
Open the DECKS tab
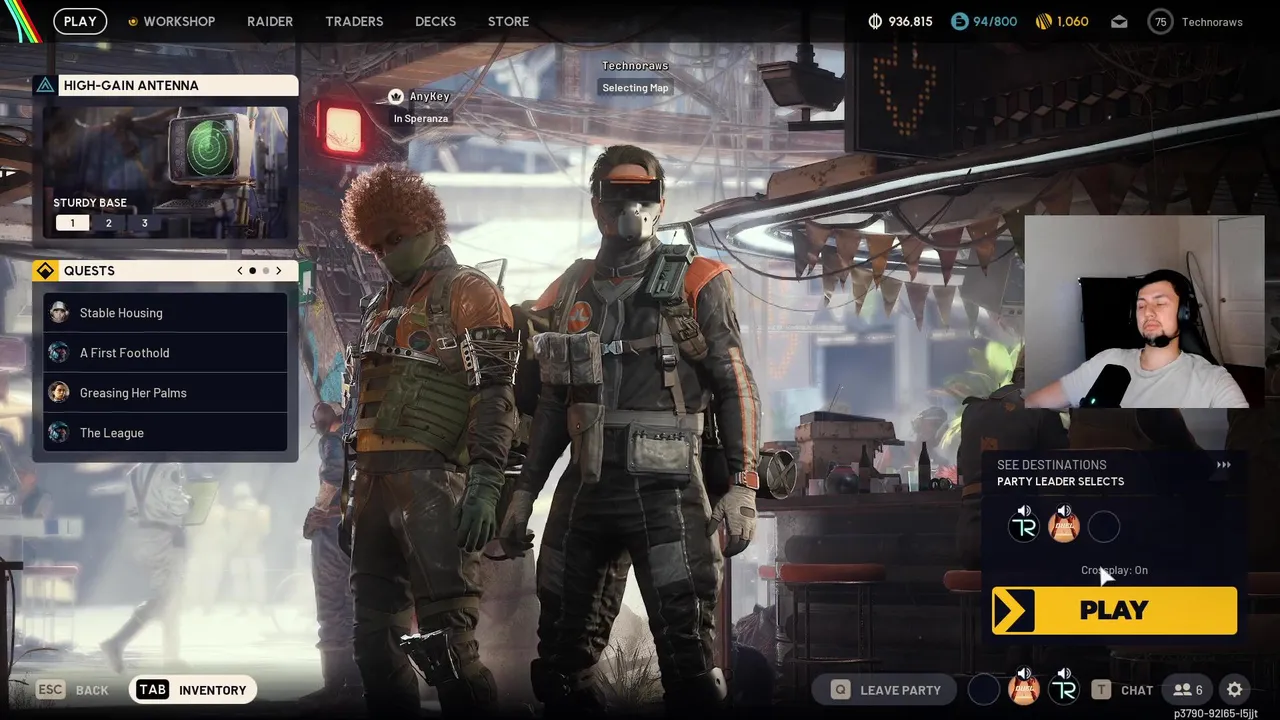pyautogui.click(x=435, y=21)
